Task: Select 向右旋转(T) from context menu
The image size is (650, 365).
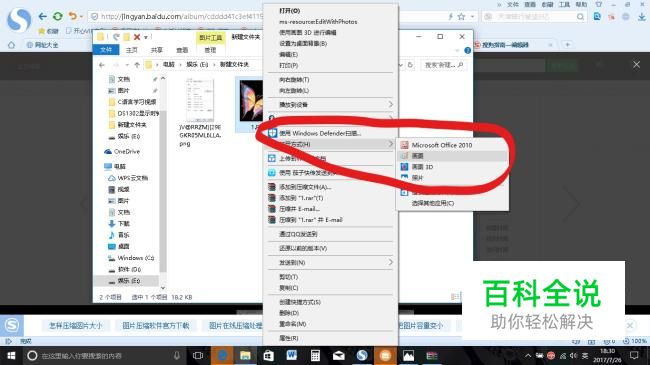Action: pyautogui.click(x=294, y=80)
